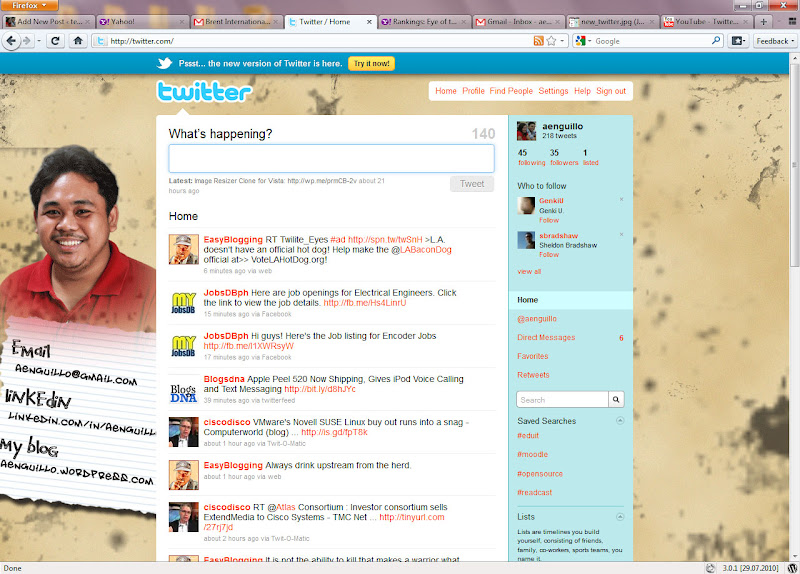Open the #moodle saved search
Screen dimensions: 800x574
coord(532,455)
